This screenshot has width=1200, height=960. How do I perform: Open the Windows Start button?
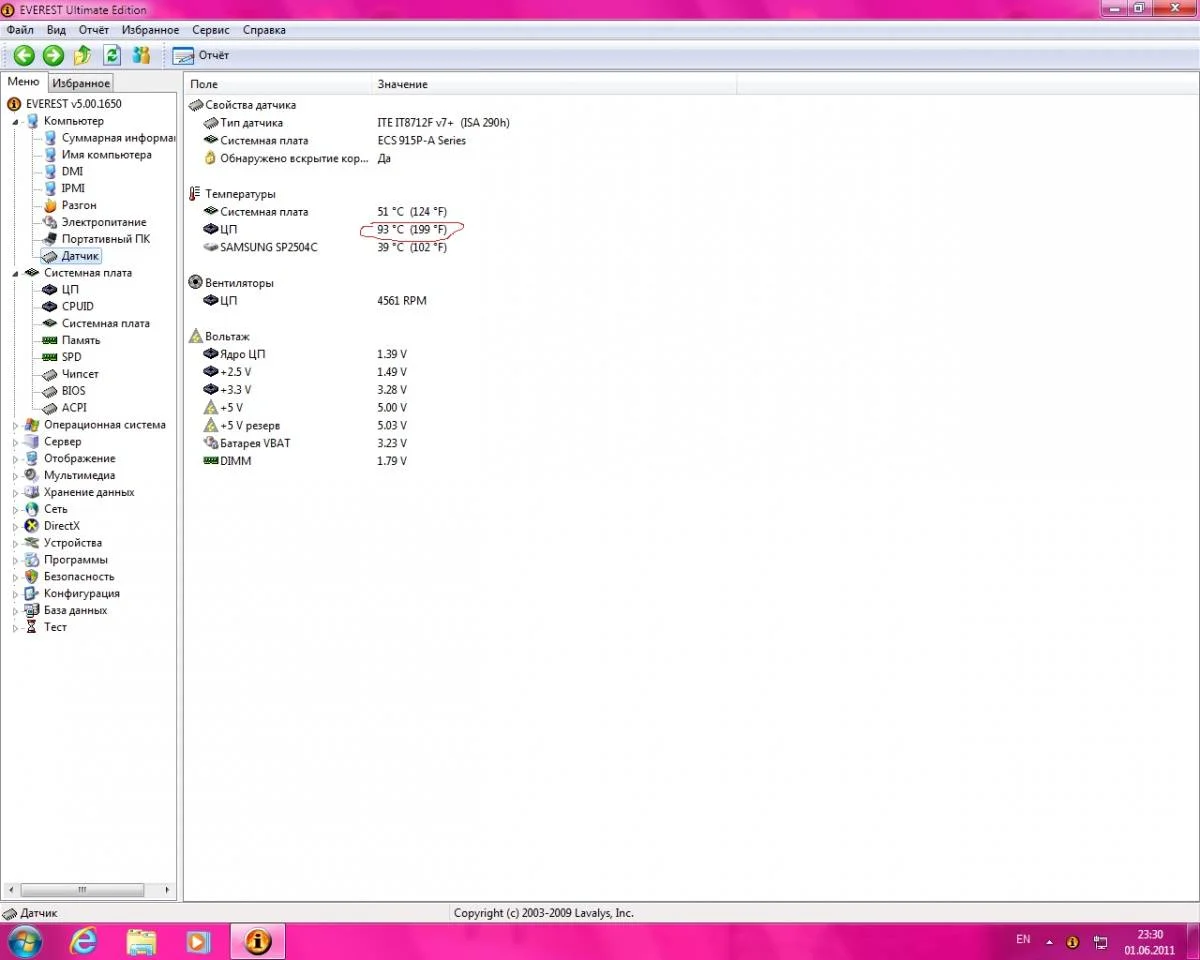[23, 941]
